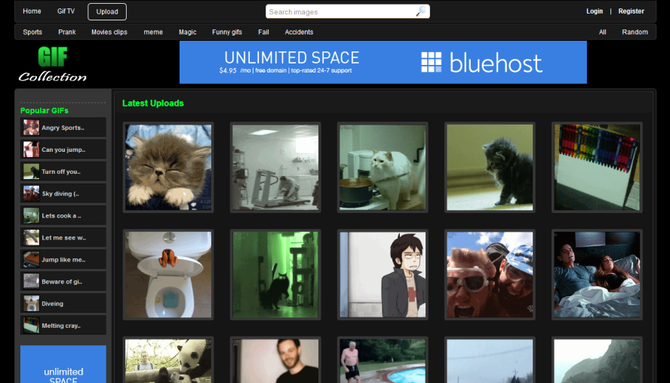This screenshot has width=670, height=383.
Task: Select the Magic category
Action: point(188,32)
